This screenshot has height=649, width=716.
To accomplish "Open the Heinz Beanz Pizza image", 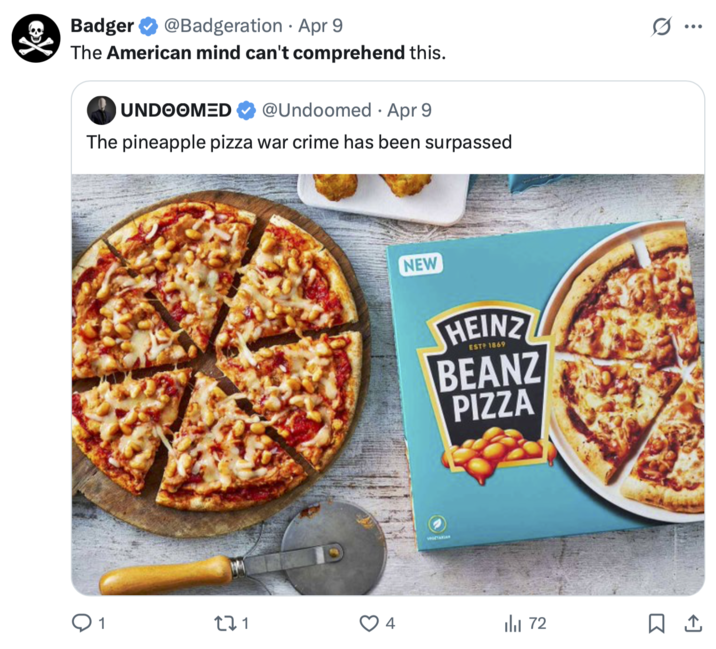I will tap(388, 384).
